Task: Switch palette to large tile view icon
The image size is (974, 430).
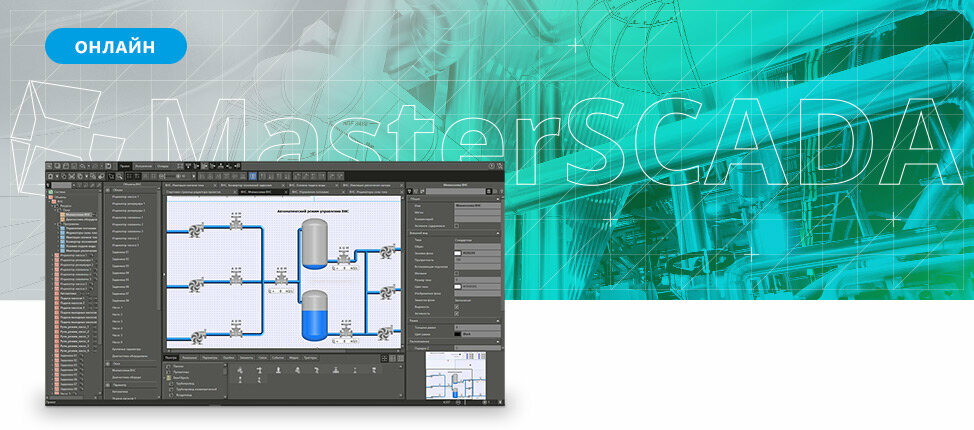Action: click(x=385, y=359)
